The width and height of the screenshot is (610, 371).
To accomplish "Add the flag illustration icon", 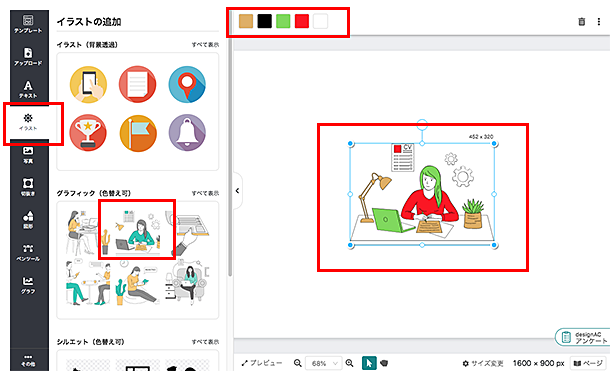I will 138,133.
